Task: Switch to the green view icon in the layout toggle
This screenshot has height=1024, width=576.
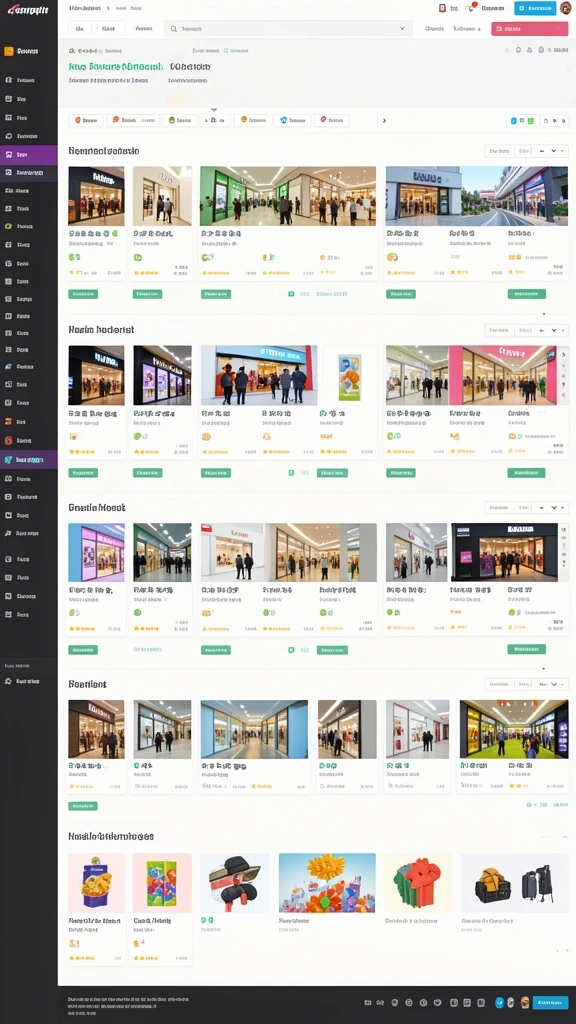Action: click(x=530, y=121)
